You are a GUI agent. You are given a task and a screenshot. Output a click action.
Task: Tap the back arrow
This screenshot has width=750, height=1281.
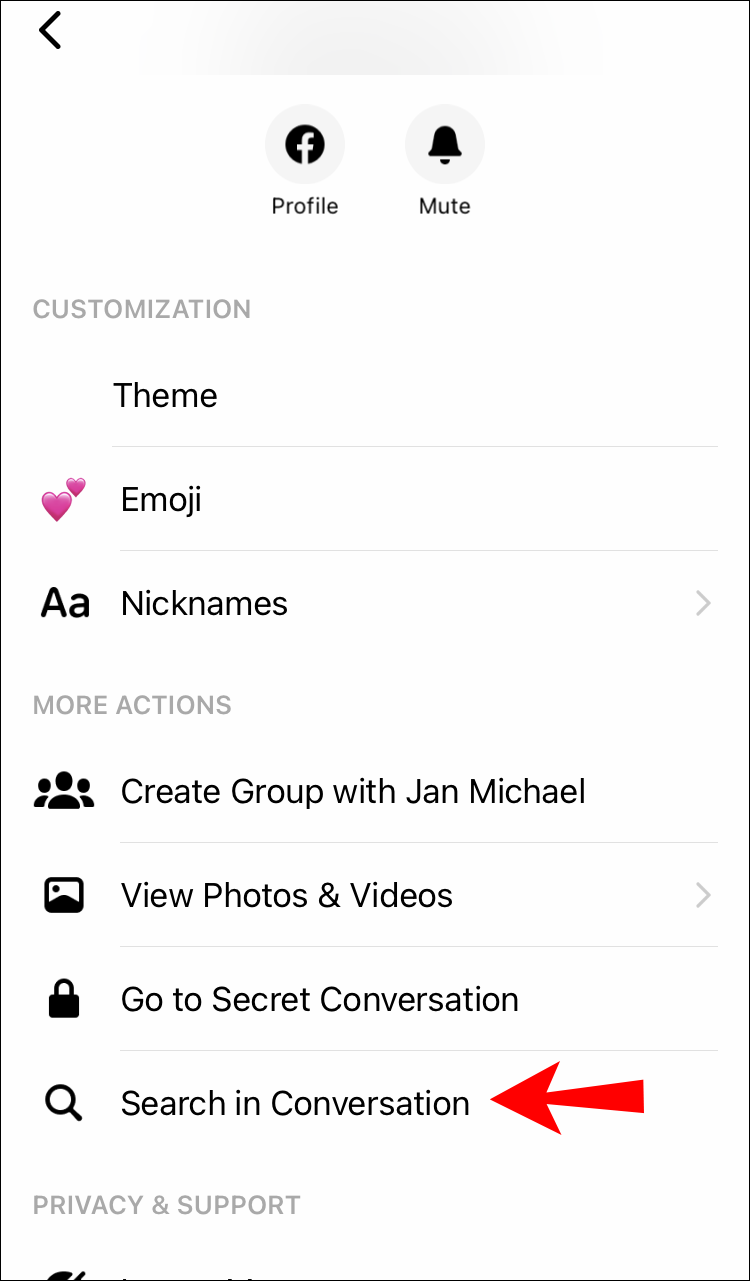tap(50, 30)
